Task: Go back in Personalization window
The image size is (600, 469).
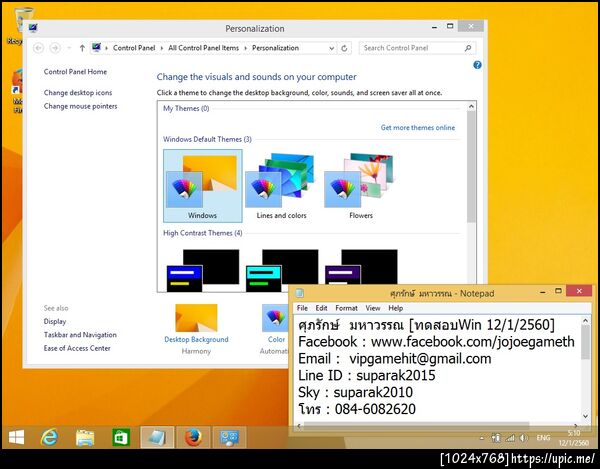Action: pos(38,48)
